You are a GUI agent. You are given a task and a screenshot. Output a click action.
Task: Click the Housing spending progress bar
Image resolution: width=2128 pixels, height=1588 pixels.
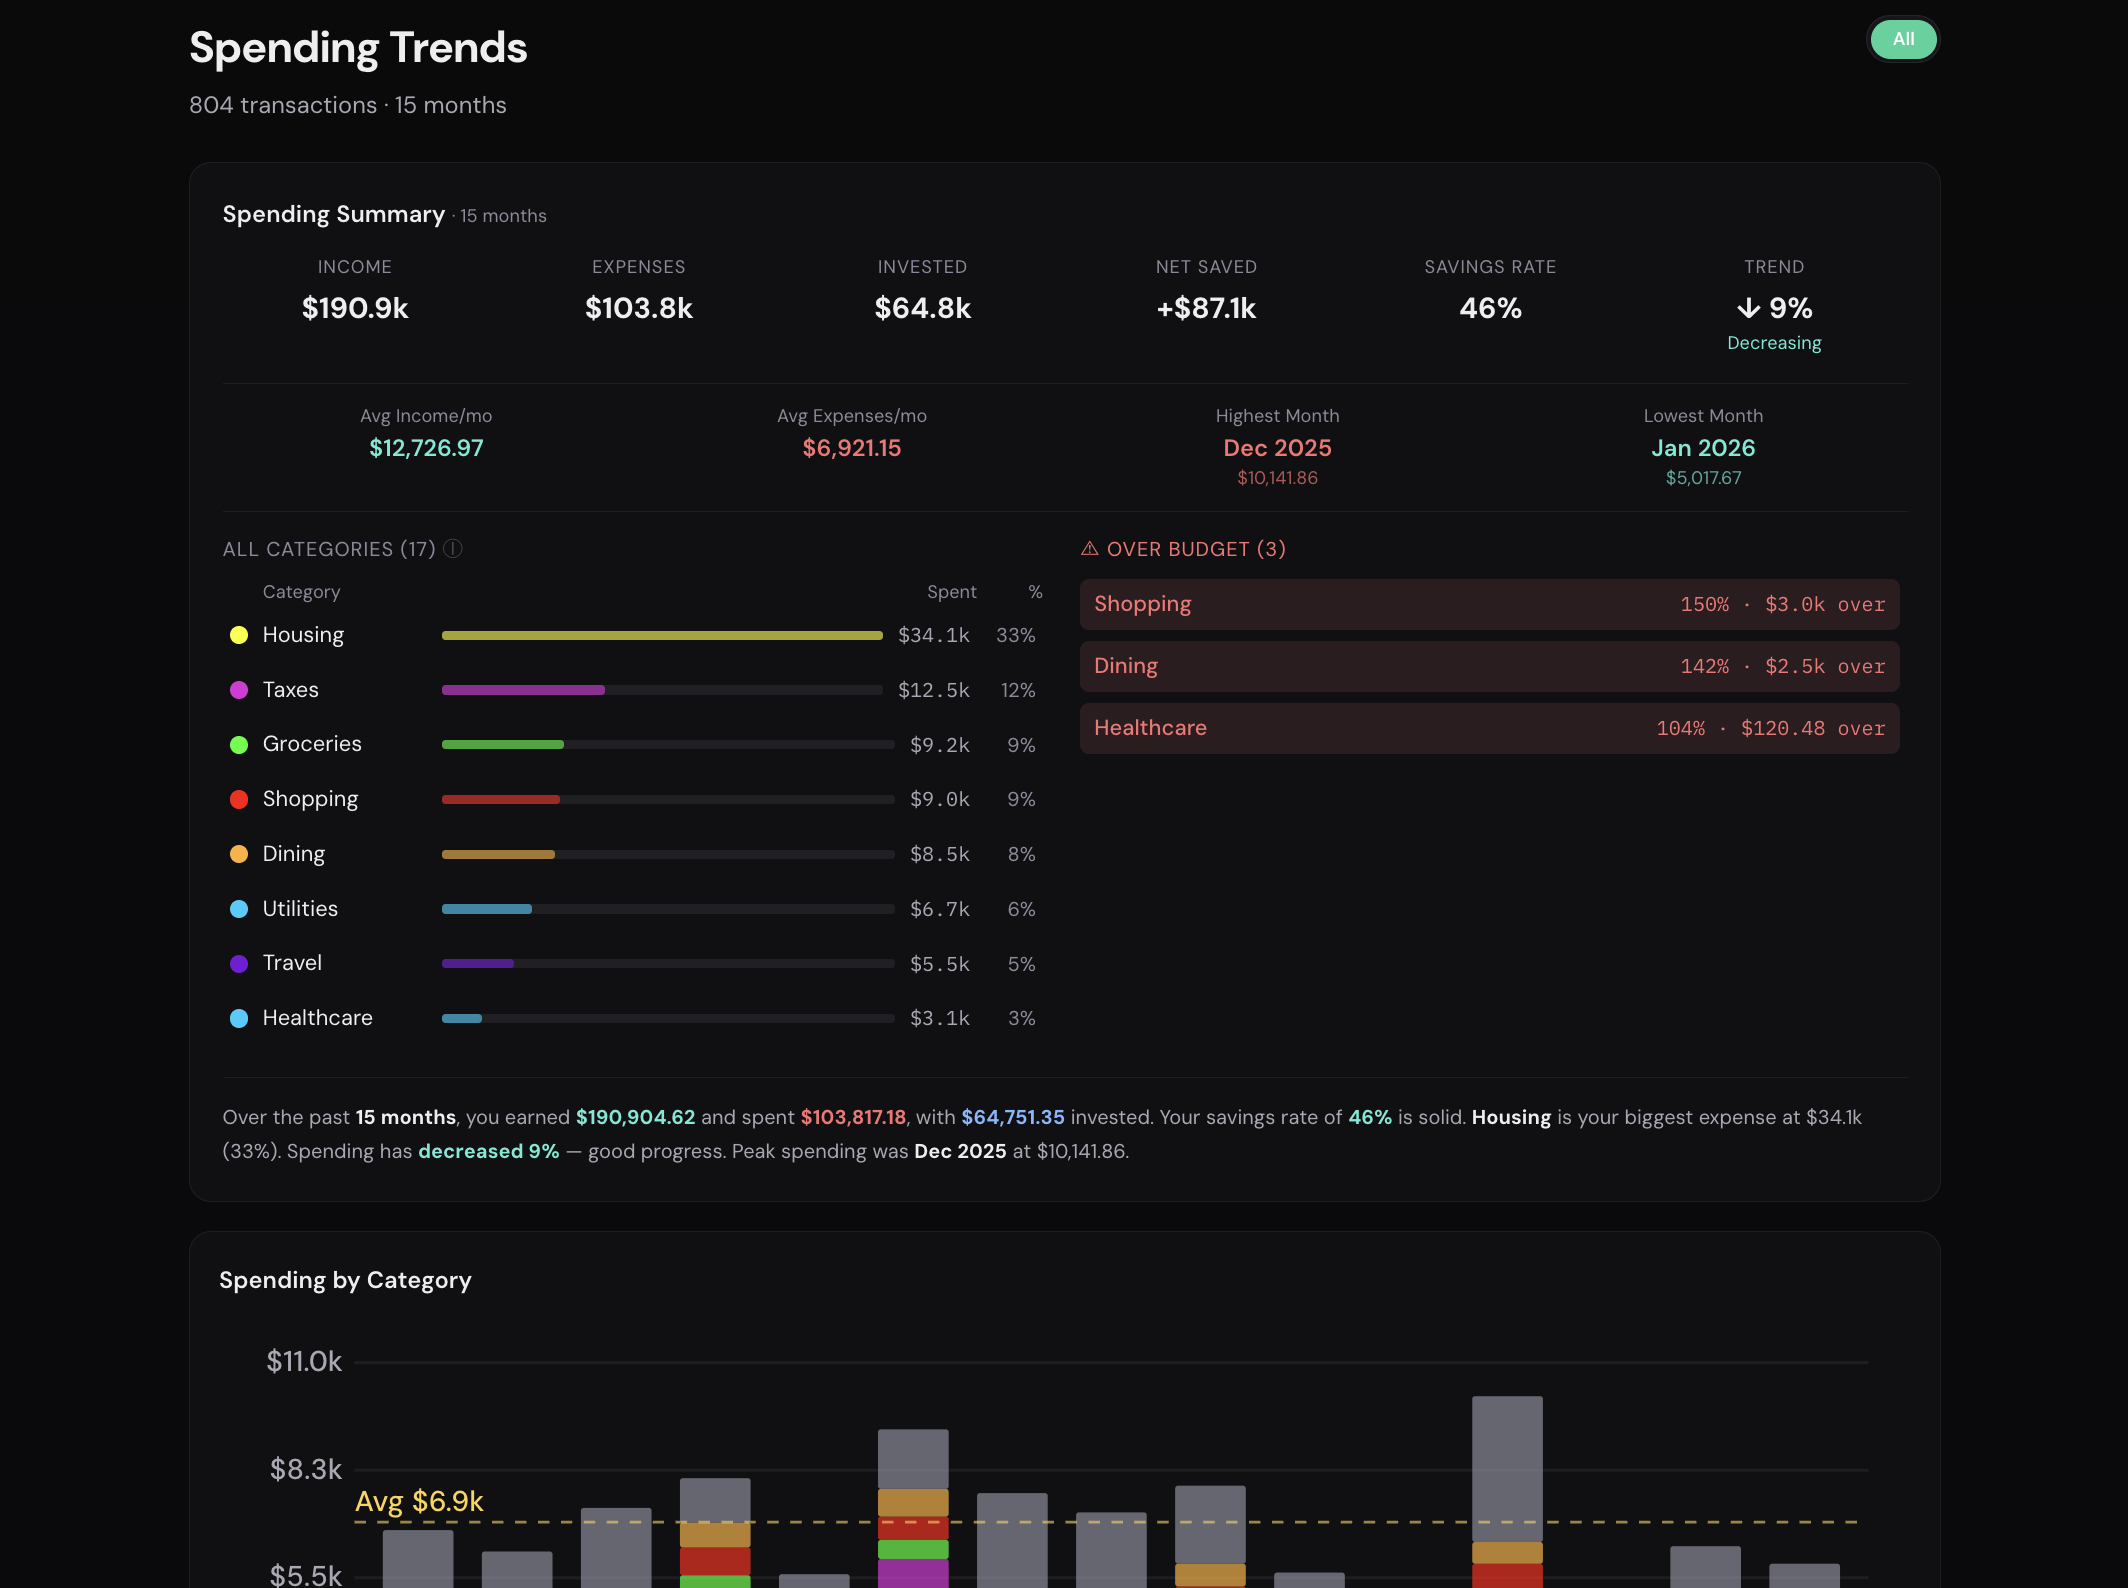pos(661,635)
